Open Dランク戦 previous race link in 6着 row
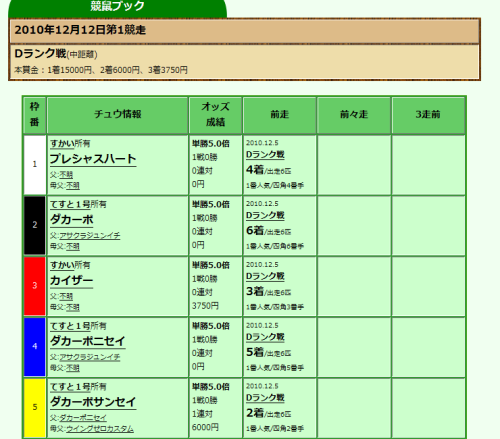Viewport: 500px width, 439px height. point(265,216)
